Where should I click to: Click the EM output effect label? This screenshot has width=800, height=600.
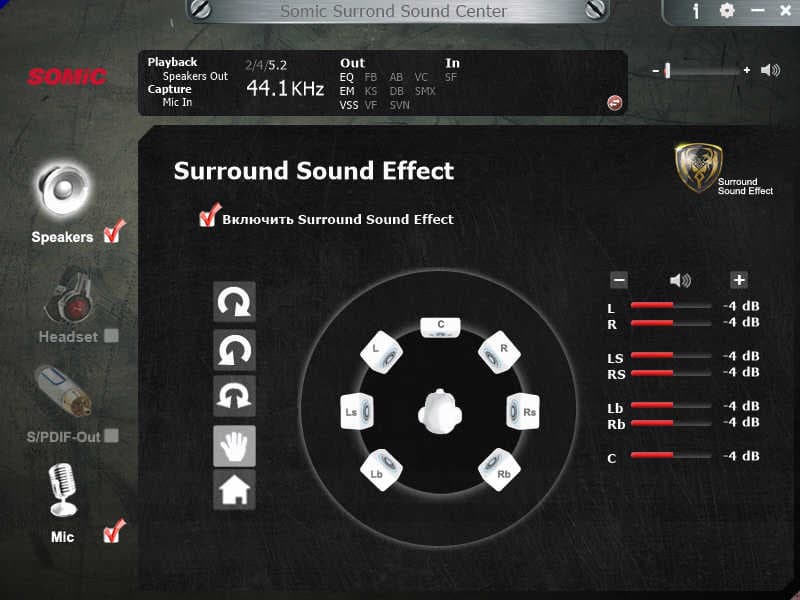pyautogui.click(x=347, y=91)
